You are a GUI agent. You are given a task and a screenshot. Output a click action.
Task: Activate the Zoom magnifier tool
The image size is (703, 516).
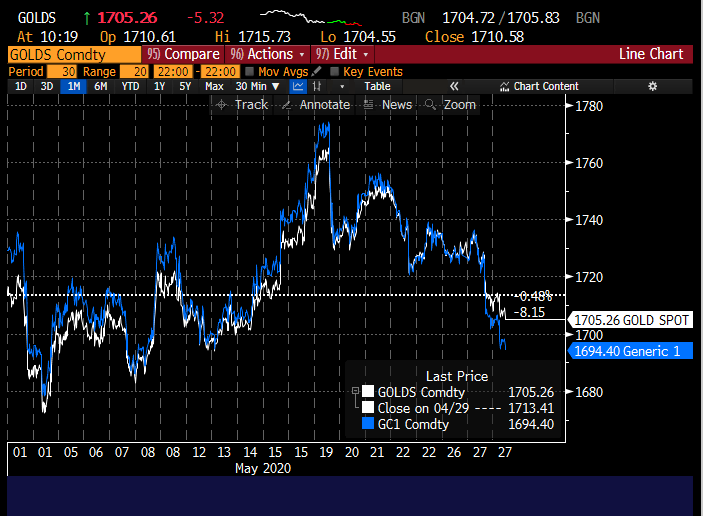[x=450, y=105]
